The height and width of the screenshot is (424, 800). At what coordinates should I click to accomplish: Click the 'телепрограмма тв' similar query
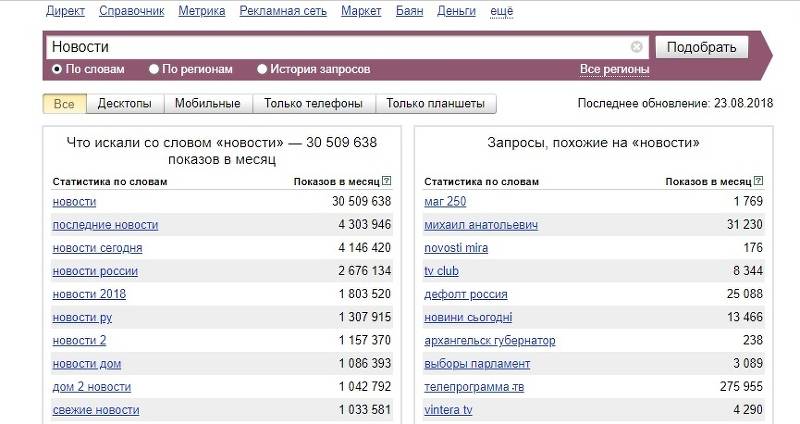point(474,387)
